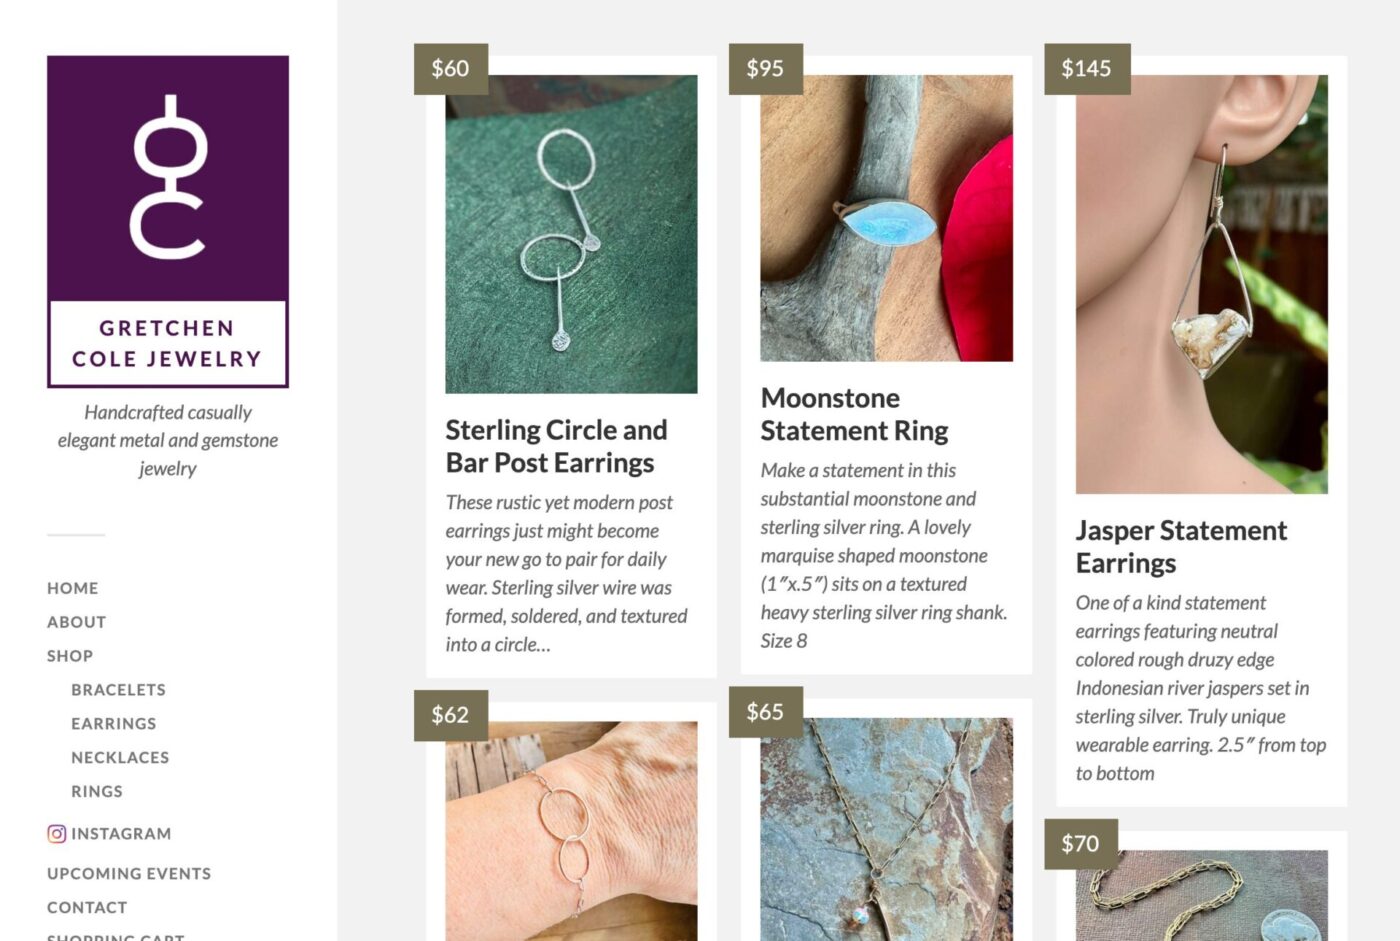Open Moonstone Statement Ring title link
The width and height of the screenshot is (1400, 941).
[x=854, y=414]
